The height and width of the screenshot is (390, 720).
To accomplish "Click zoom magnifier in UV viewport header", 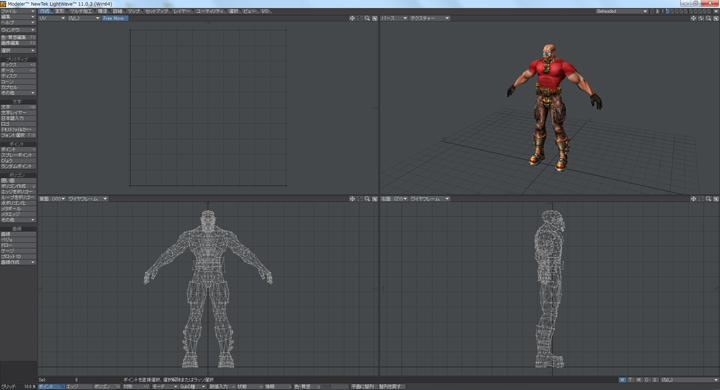I will click(x=367, y=18).
